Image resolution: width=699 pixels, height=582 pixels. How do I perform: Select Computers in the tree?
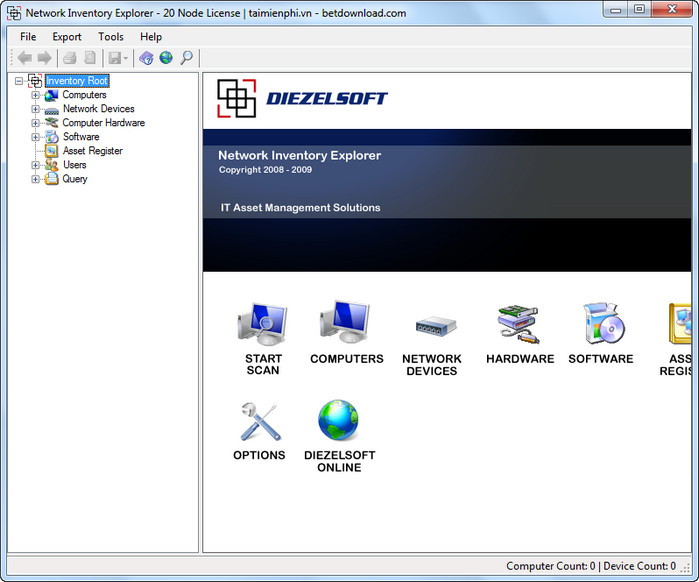click(84, 94)
